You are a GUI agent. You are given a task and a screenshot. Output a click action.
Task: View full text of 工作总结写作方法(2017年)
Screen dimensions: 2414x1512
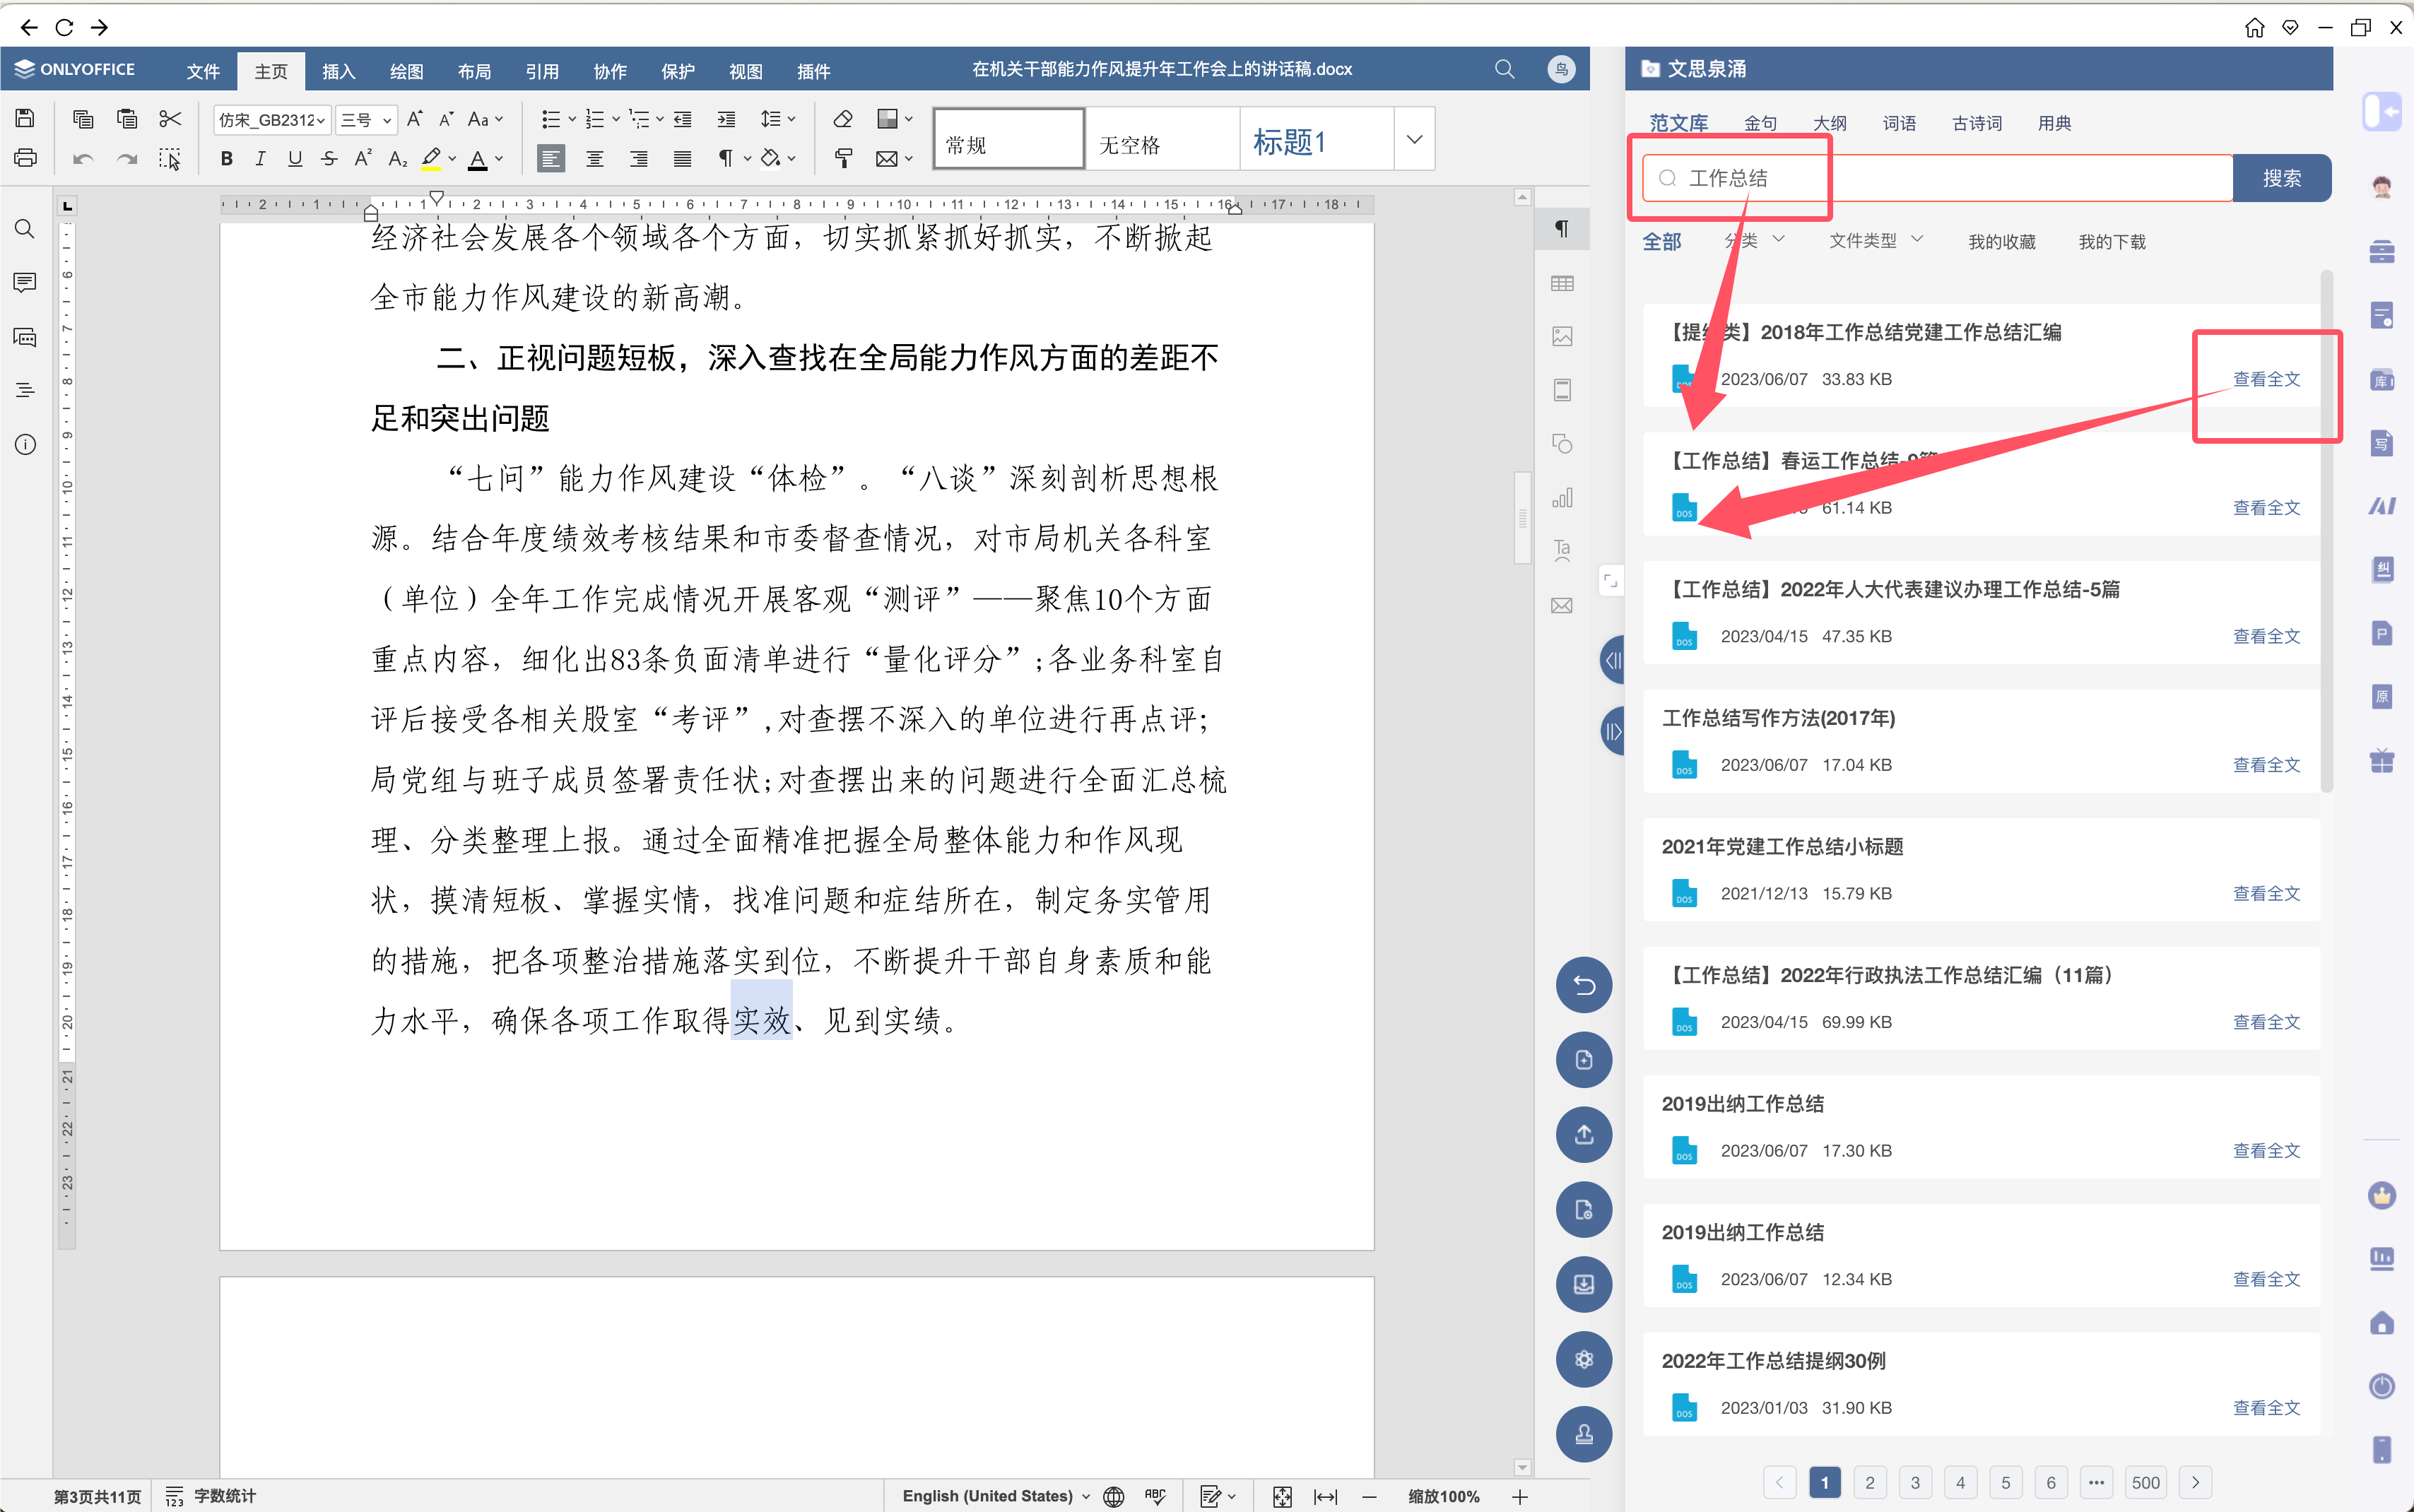2266,764
